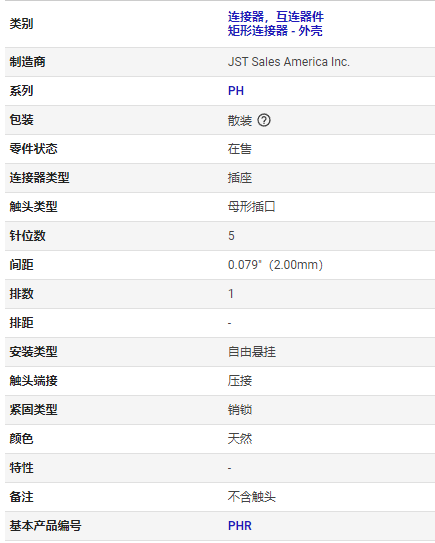The image size is (435, 543).
Task: Click the 插座 connector type value
Action: pyautogui.click(x=240, y=178)
